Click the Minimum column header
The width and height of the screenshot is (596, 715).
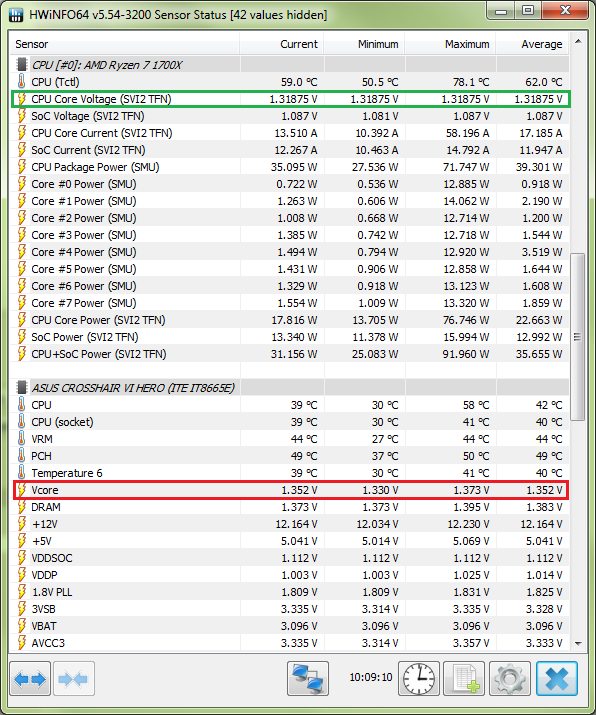(x=364, y=44)
